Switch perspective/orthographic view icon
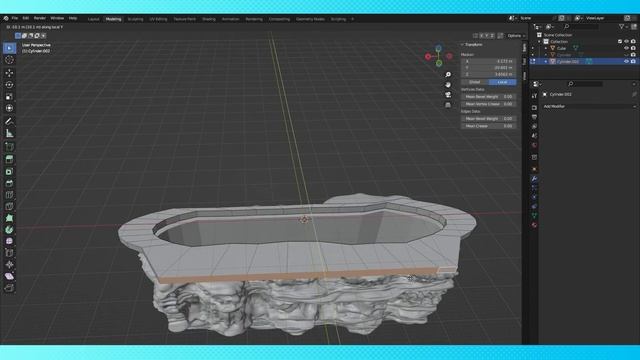This screenshot has width=640, height=360. (x=448, y=105)
